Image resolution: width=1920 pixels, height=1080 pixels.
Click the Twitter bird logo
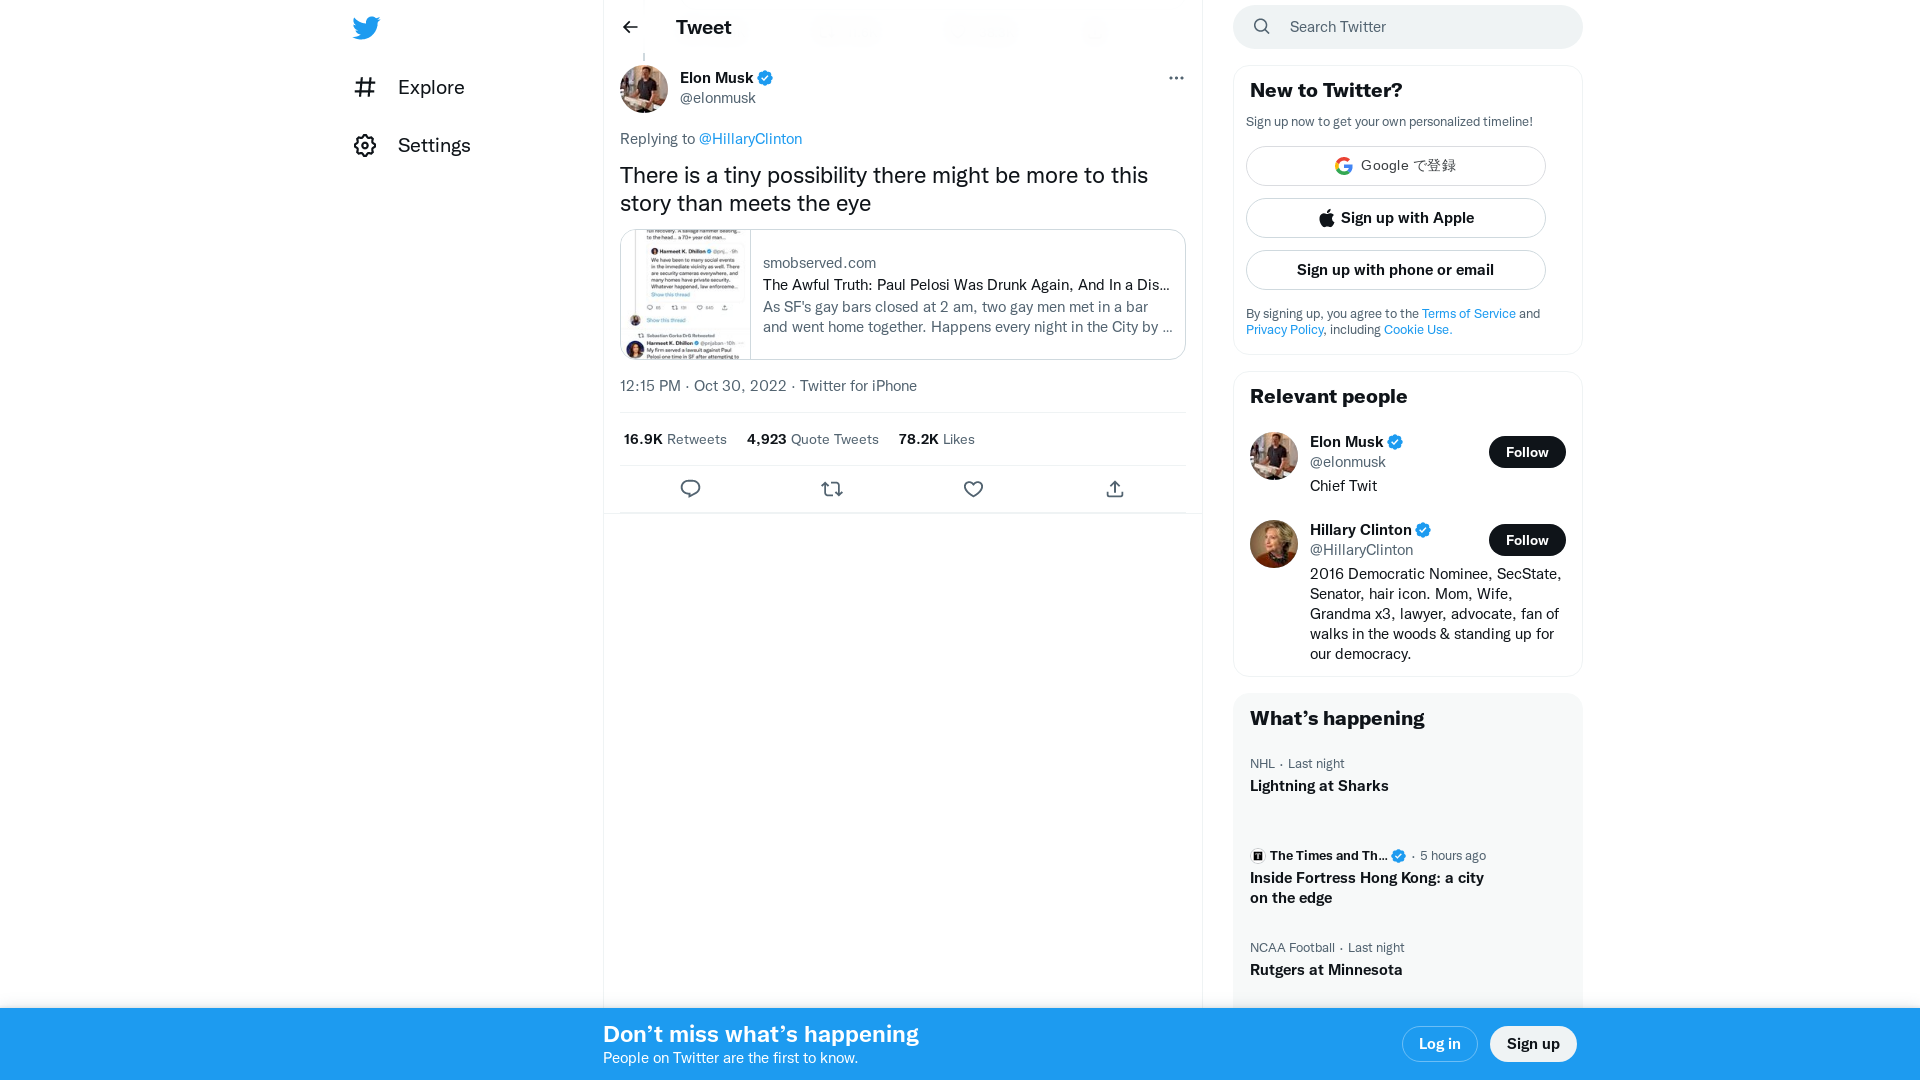(366, 28)
